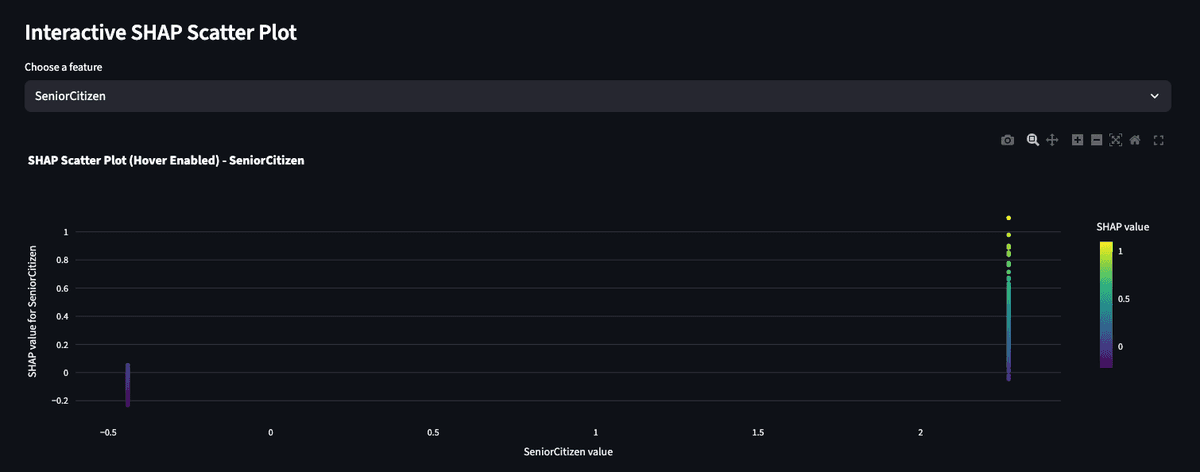The image size is (1200, 472).
Task: Click the "Interactive SHAP Scatter Plot" heading
Action: tap(161, 32)
